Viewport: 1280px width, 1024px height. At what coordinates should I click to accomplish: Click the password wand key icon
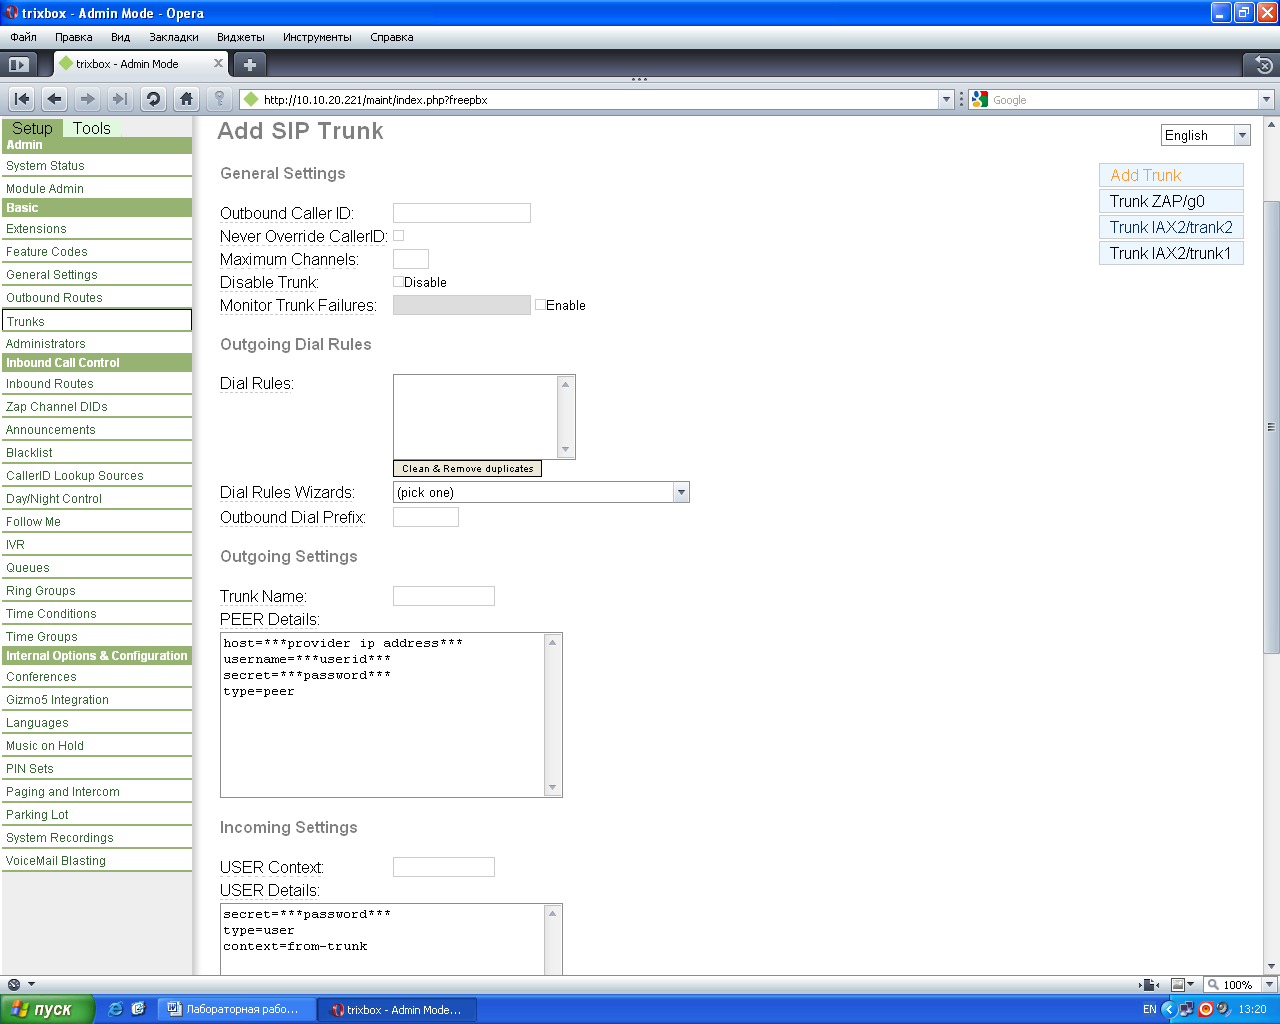(x=219, y=99)
